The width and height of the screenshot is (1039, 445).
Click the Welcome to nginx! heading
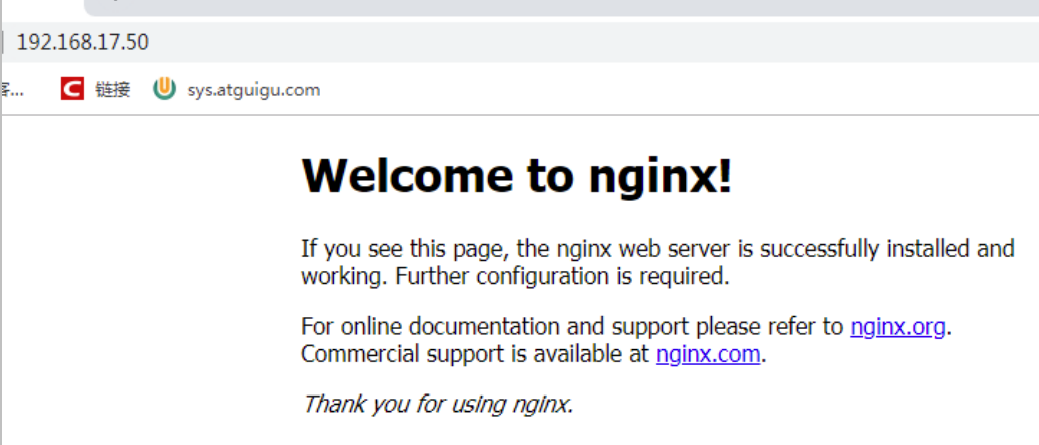[517, 176]
